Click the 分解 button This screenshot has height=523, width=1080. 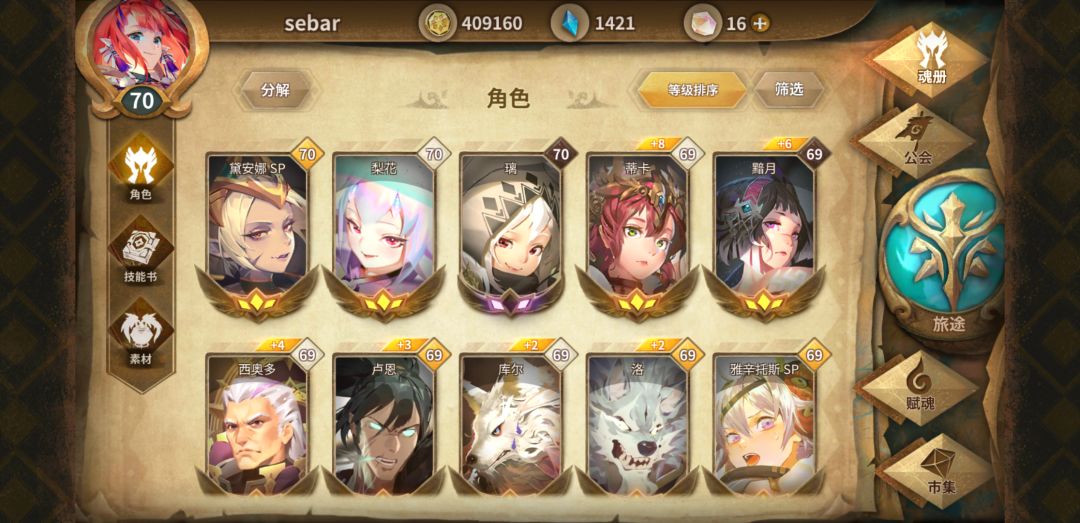pos(275,90)
